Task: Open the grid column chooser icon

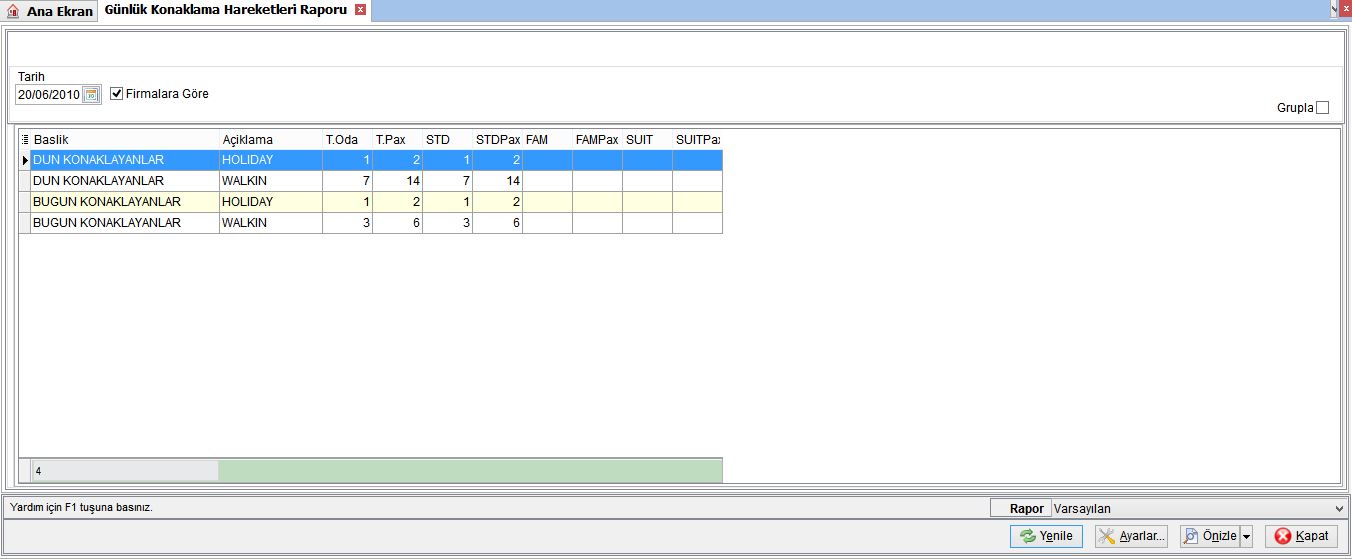Action: (25, 140)
